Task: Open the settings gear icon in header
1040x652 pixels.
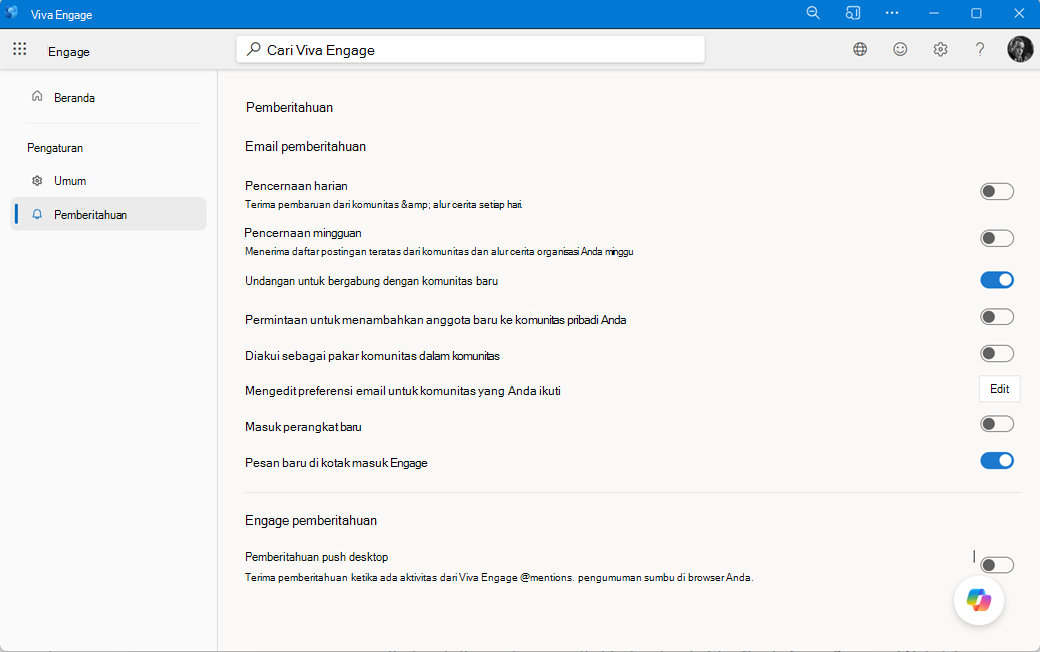Action: pos(941,49)
